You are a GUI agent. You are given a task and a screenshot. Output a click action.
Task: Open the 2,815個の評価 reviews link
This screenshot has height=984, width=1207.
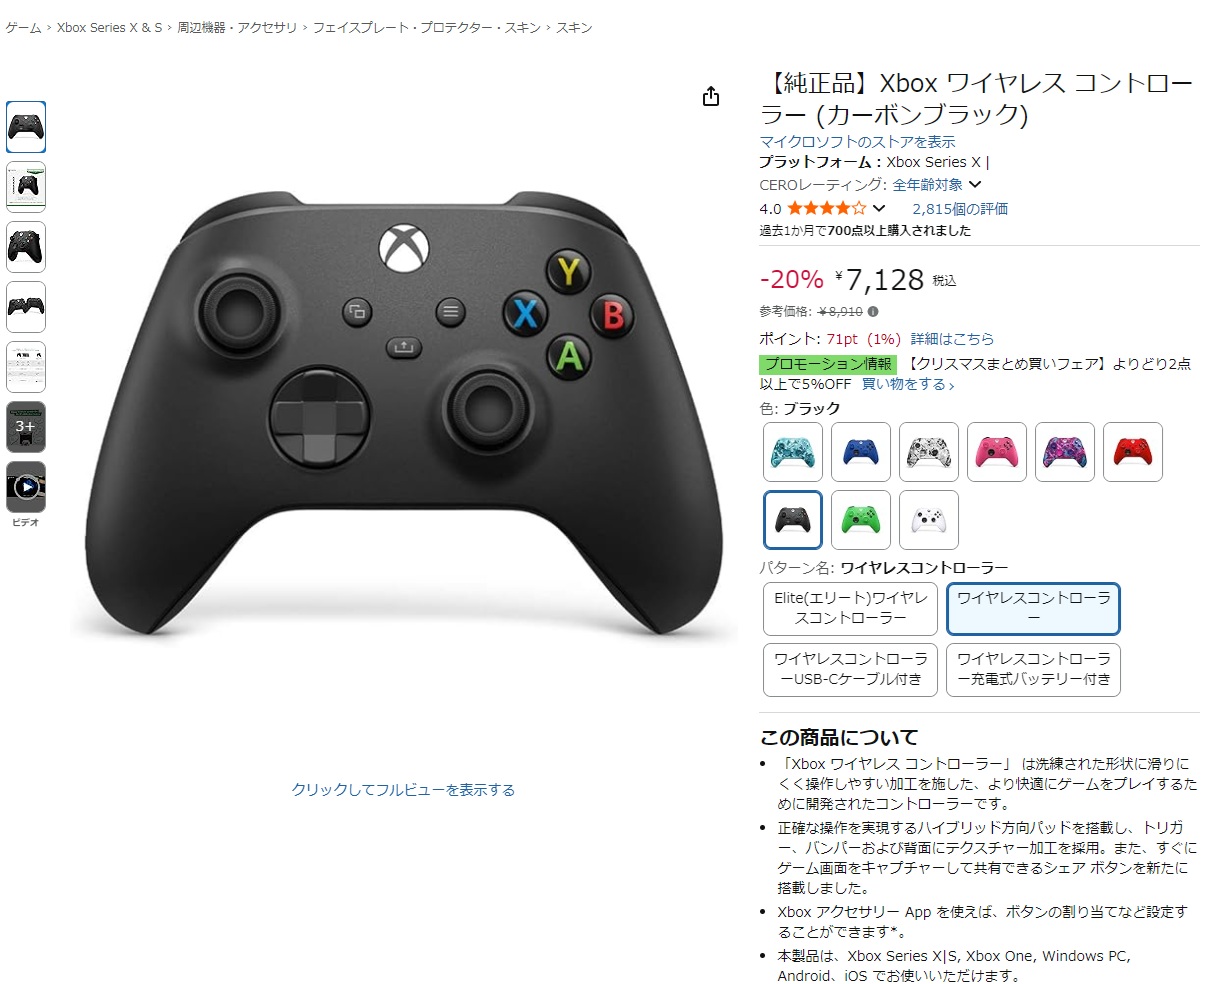(x=960, y=209)
